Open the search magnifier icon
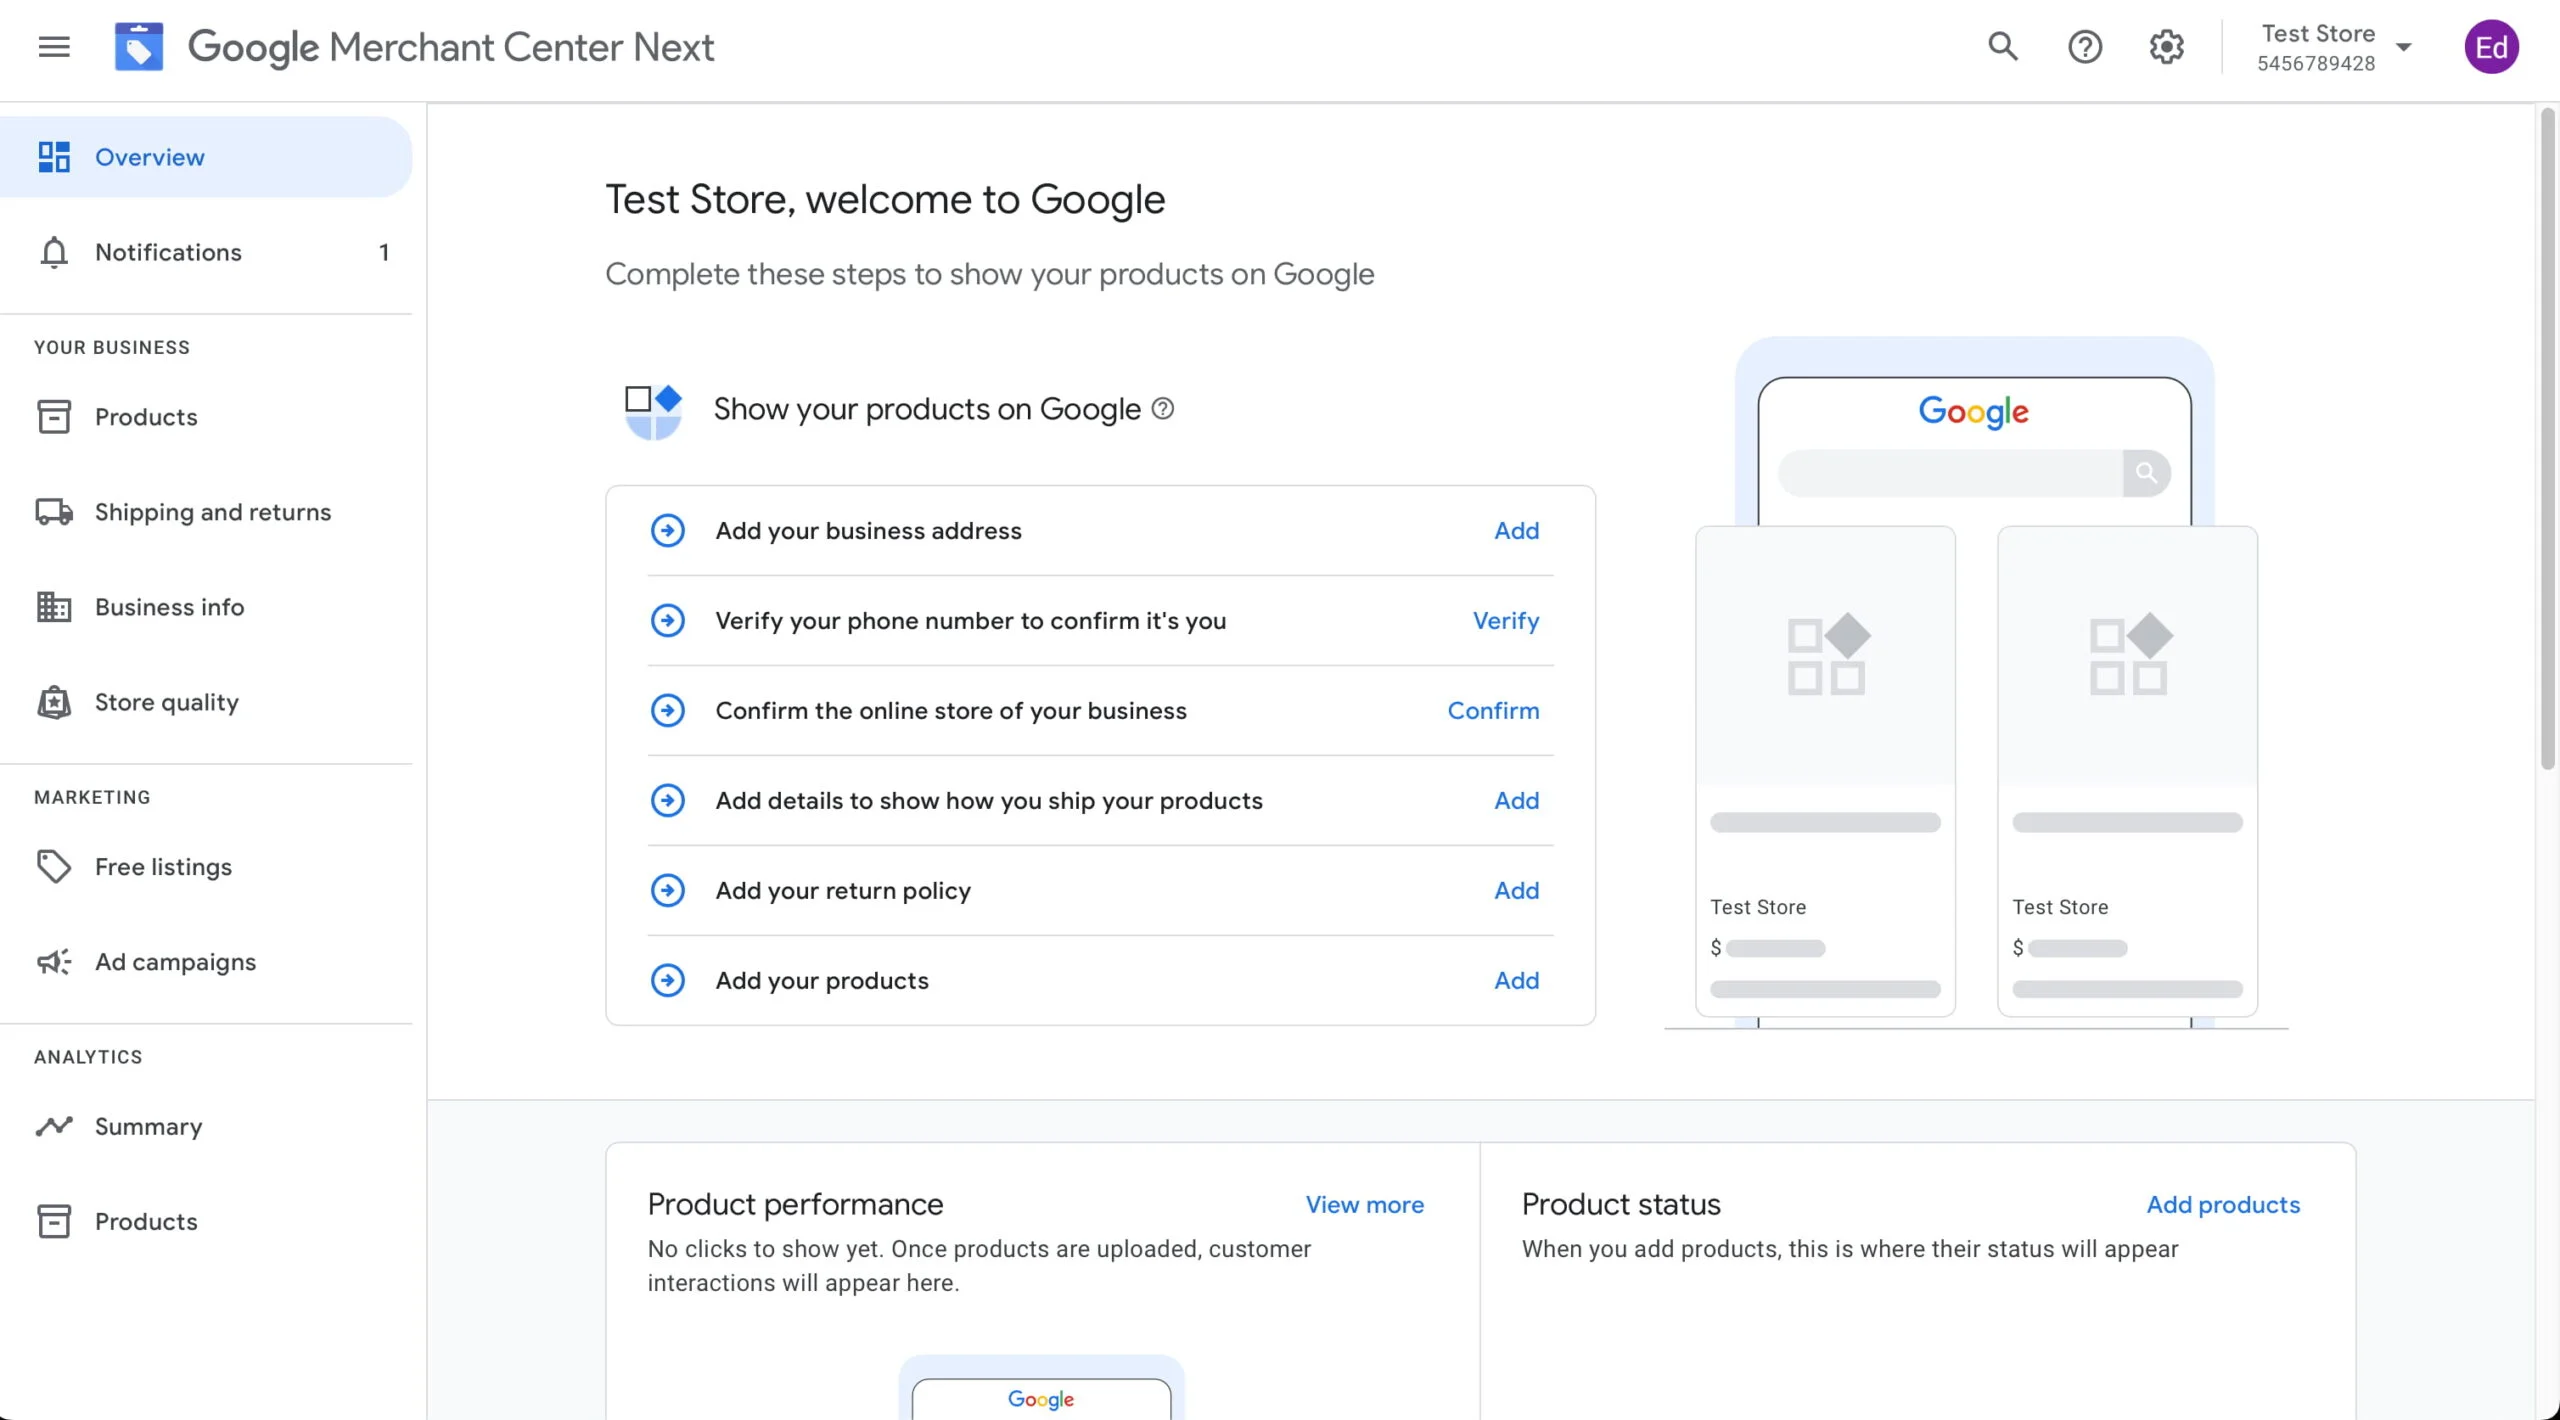 click(2002, 47)
